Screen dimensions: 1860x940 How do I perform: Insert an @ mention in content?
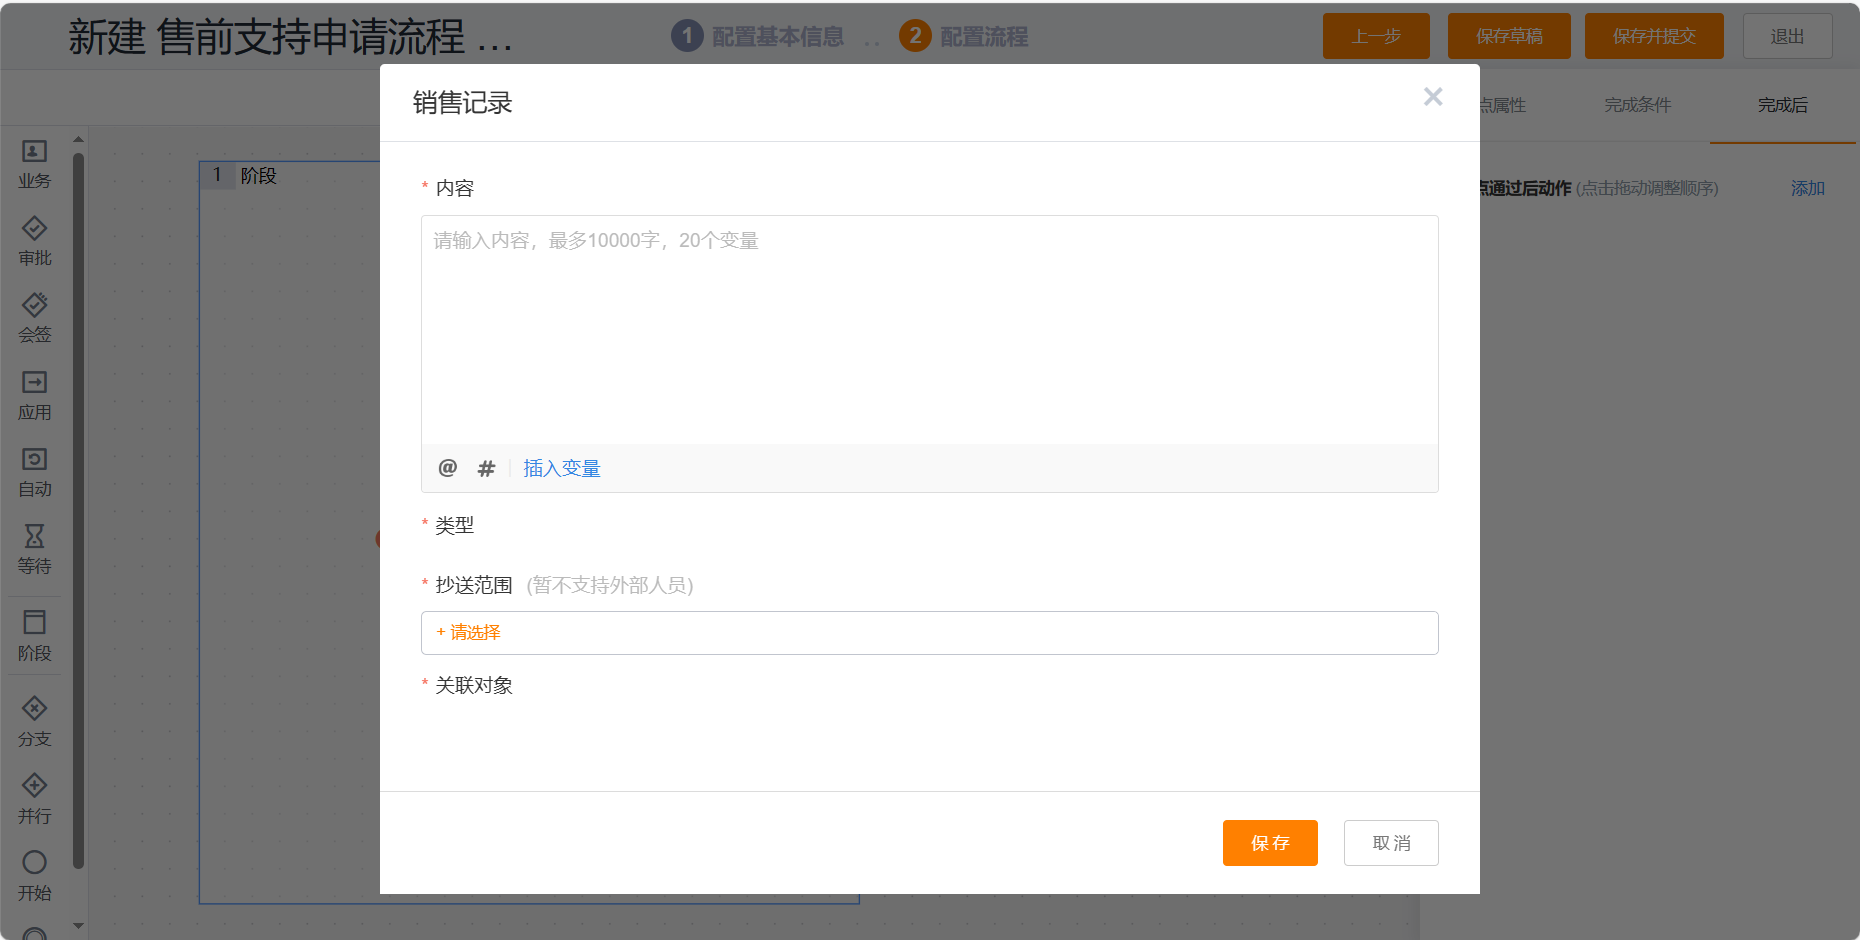point(448,468)
